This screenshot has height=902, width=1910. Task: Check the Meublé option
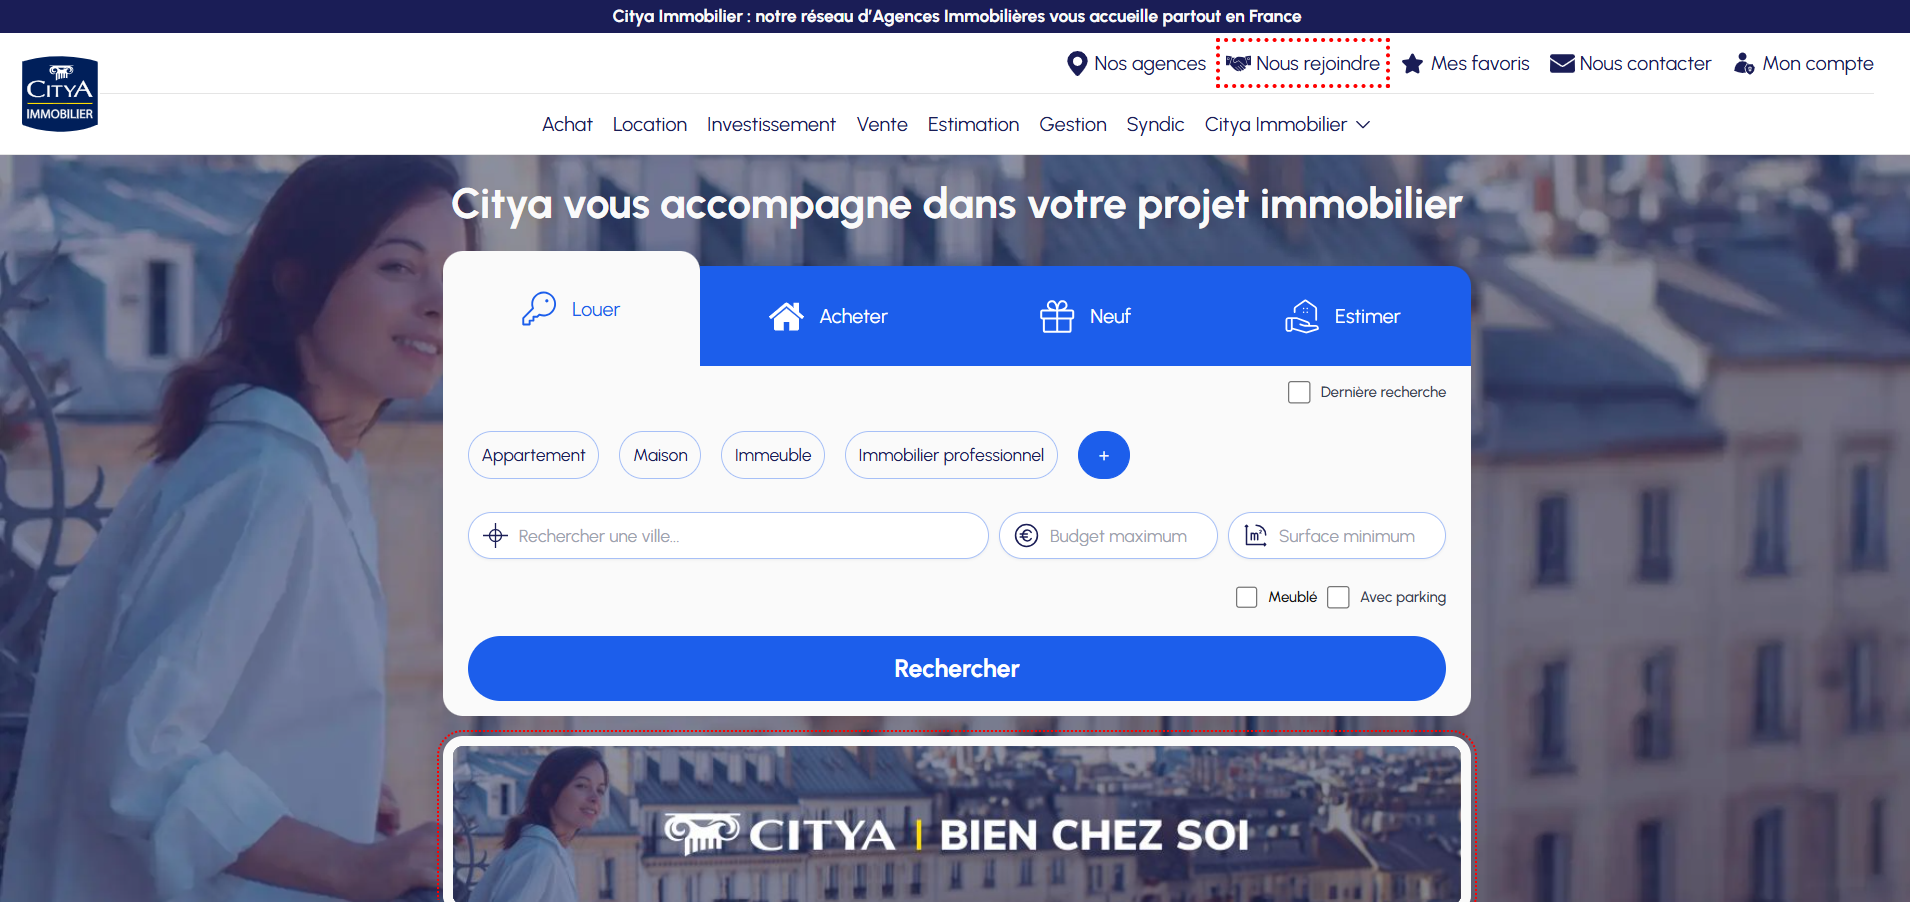pos(1245,596)
